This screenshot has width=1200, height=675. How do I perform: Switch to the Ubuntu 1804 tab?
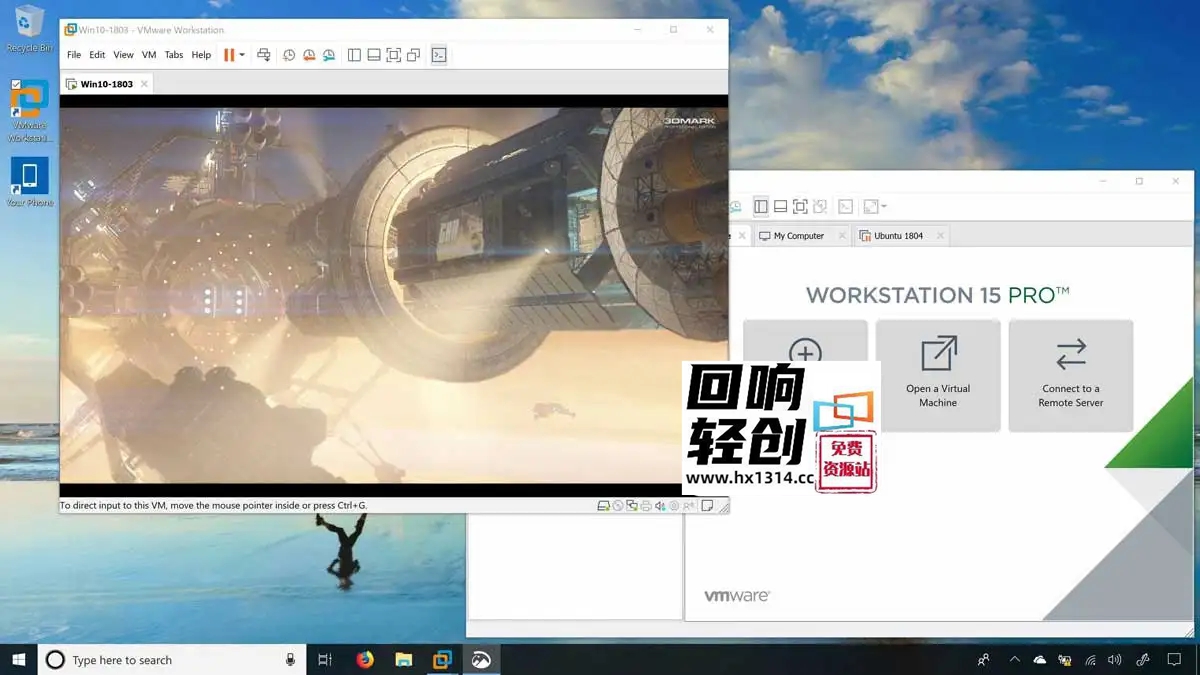(899, 236)
